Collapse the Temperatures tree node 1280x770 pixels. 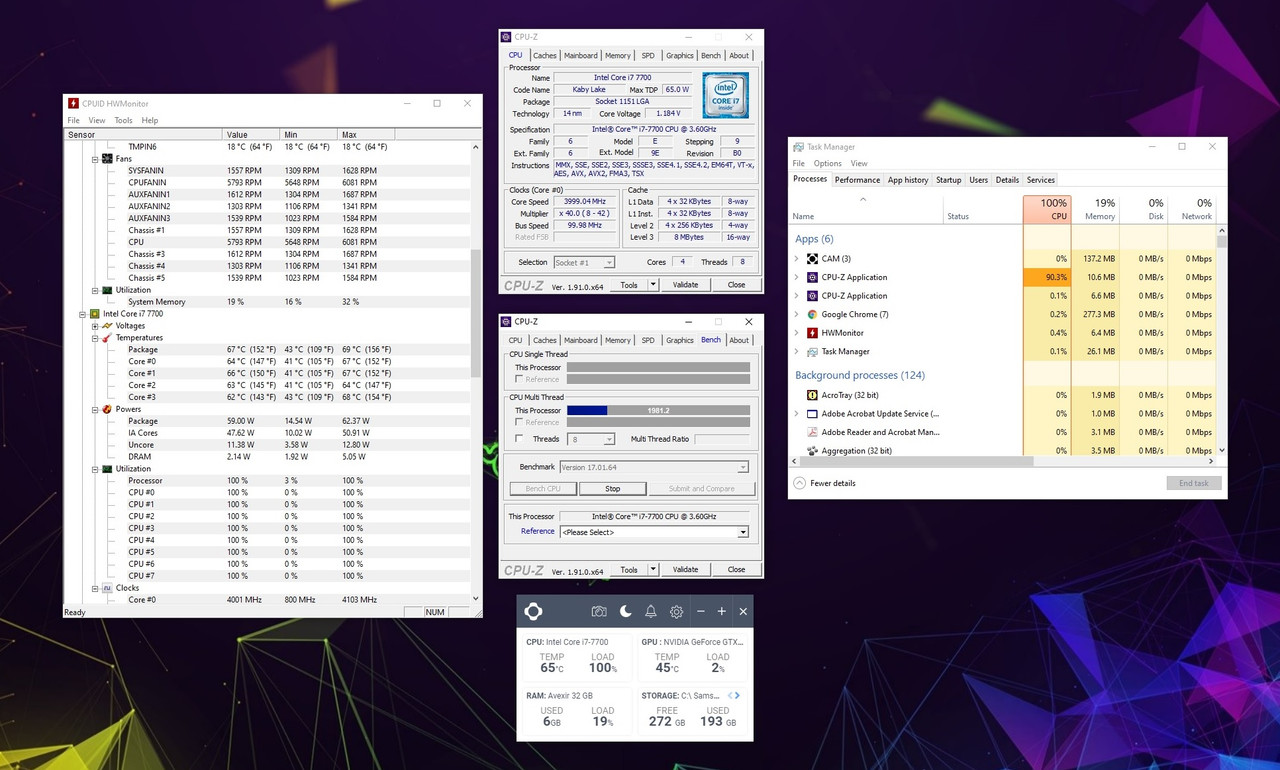tap(96, 338)
